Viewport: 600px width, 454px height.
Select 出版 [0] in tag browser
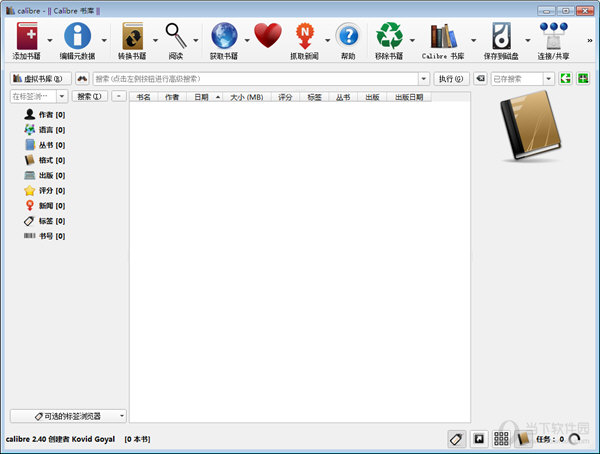(45, 175)
